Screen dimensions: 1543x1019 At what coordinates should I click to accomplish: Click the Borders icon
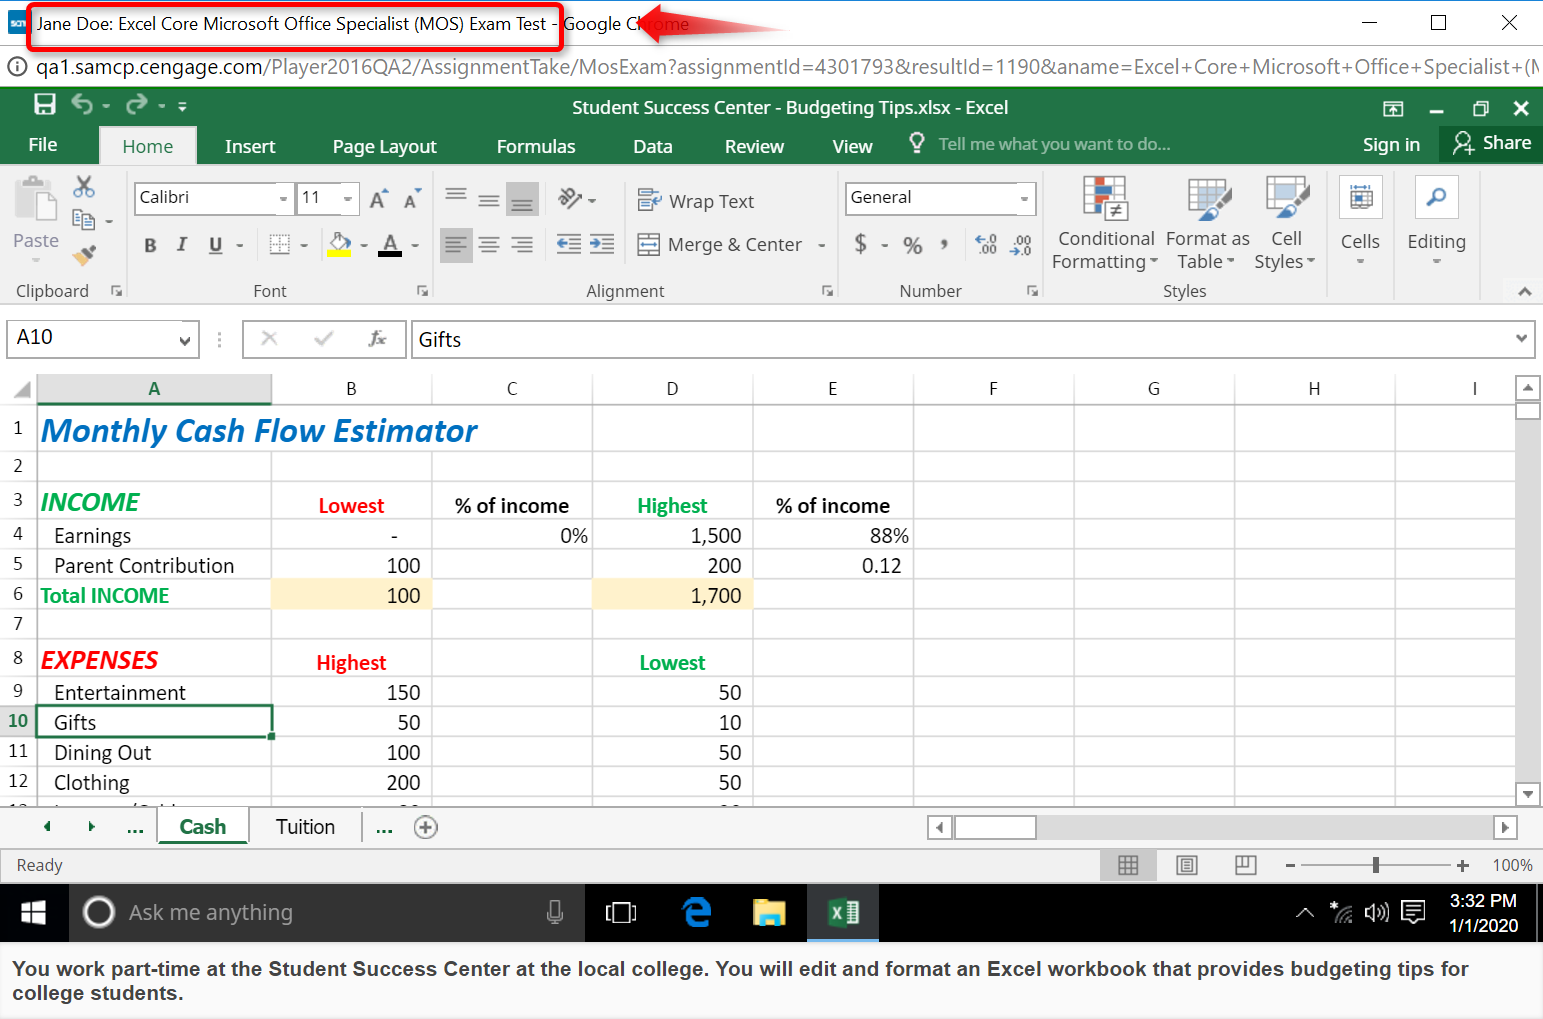[x=280, y=245]
